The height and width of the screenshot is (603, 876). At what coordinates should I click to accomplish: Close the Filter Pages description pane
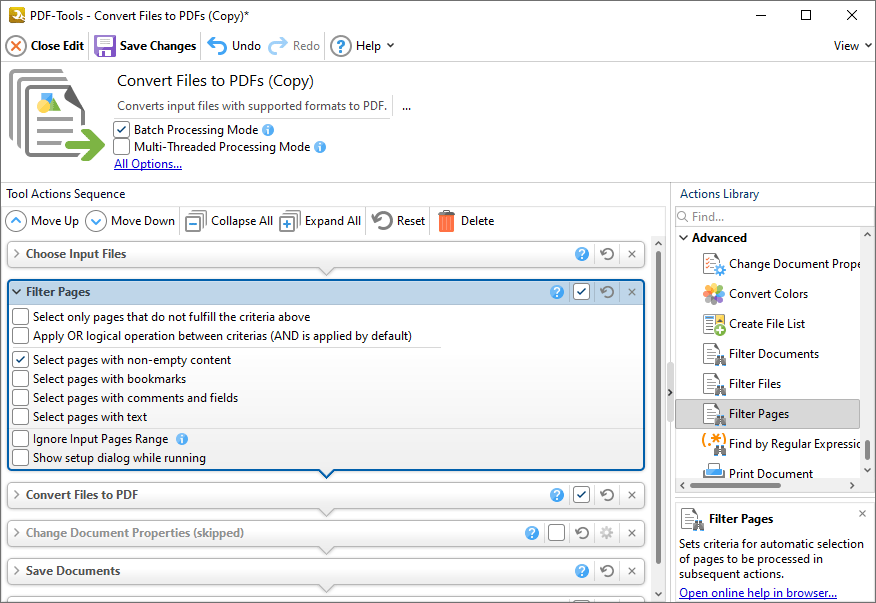(x=862, y=514)
